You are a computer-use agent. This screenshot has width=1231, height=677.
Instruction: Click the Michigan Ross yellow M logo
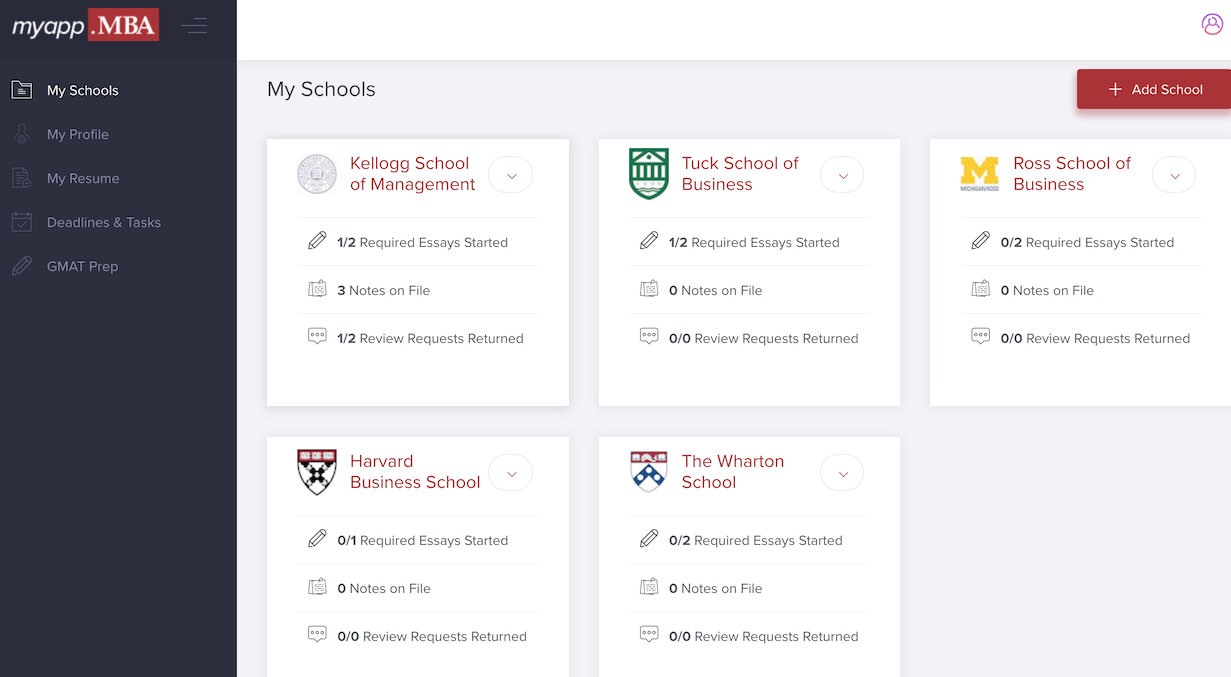[x=979, y=174]
